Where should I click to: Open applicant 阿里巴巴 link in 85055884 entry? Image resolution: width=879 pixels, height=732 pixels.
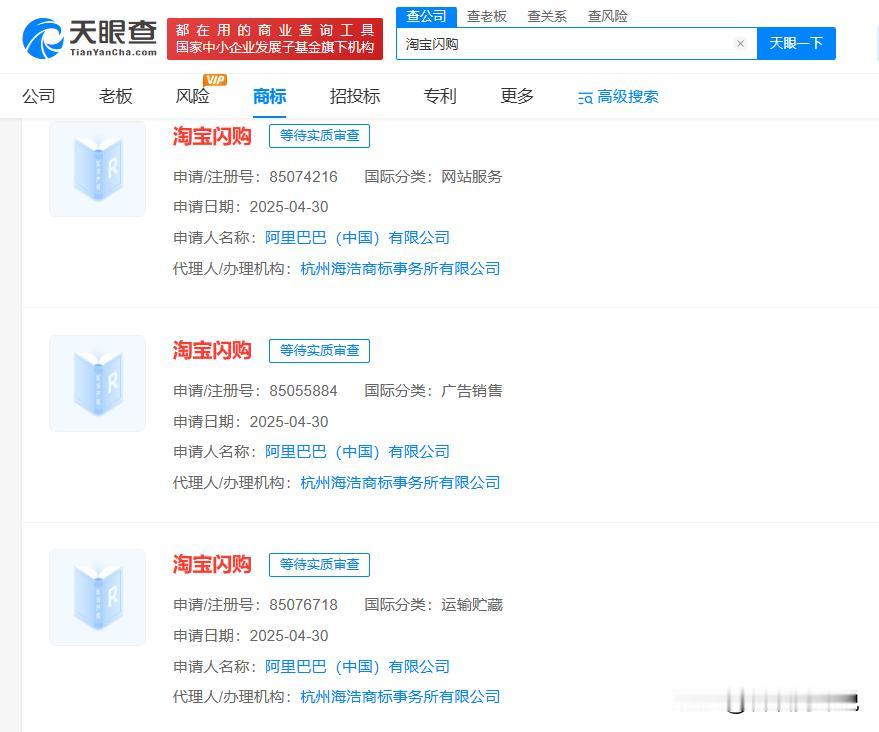click(357, 452)
